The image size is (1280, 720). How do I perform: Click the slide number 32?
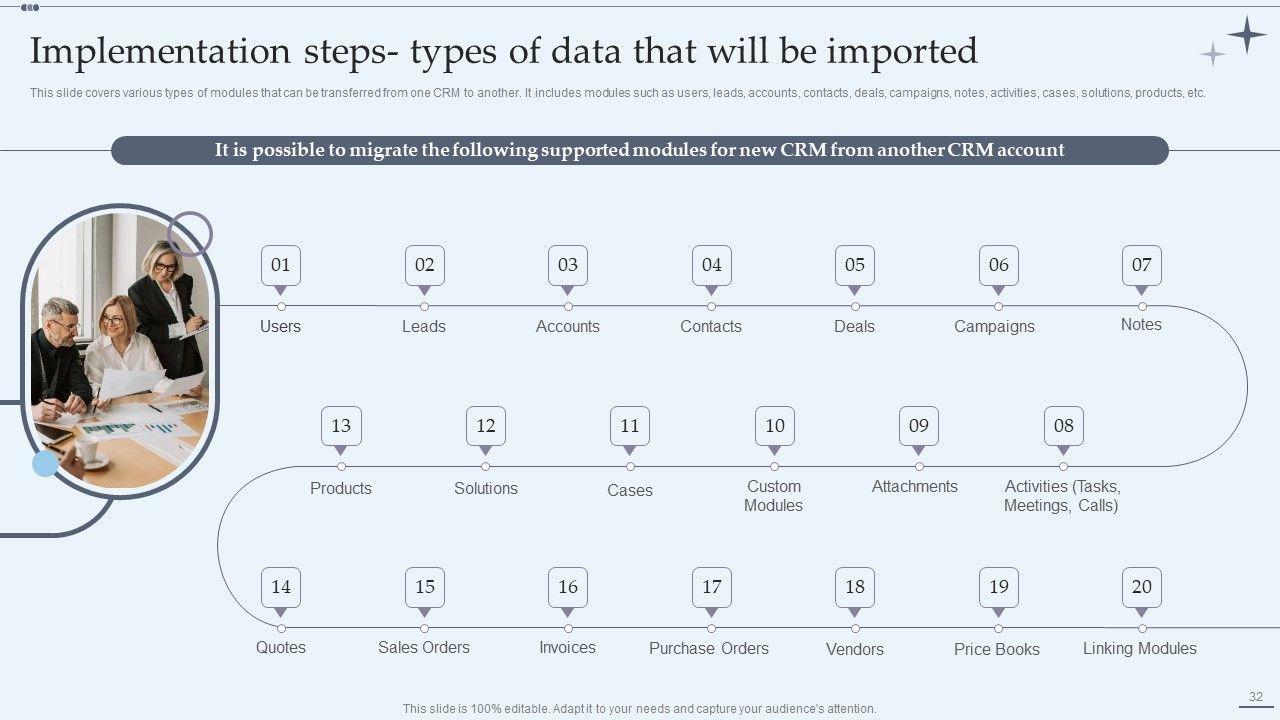tap(1256, 697)
